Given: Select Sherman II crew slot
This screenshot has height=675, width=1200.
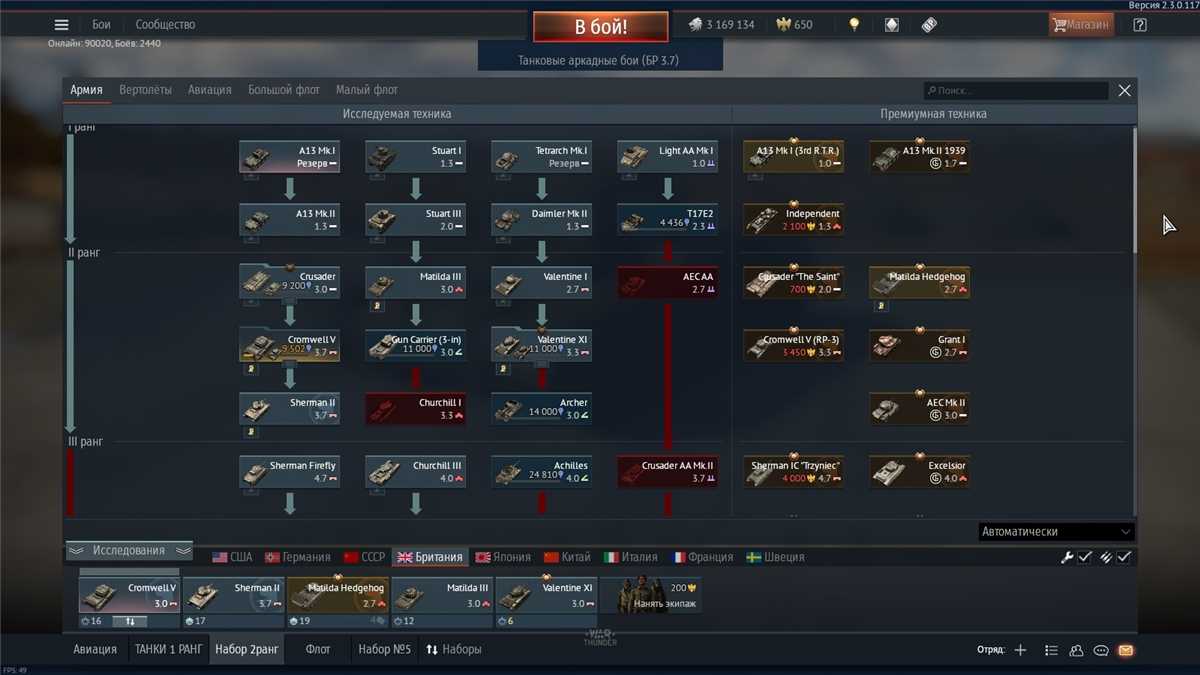Looking at the screenshot, I should coord(233,596).
